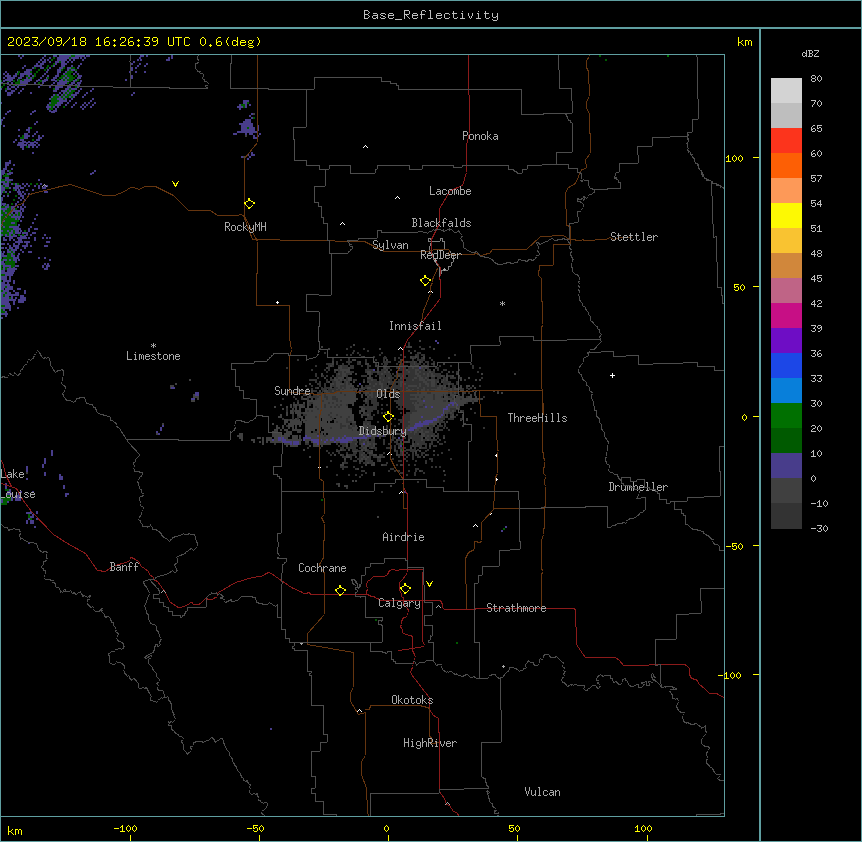Viewport: 862px width, 842px height.
Task: Select the yellow diamond marker south of RedDeer
Action: point(426,281)
